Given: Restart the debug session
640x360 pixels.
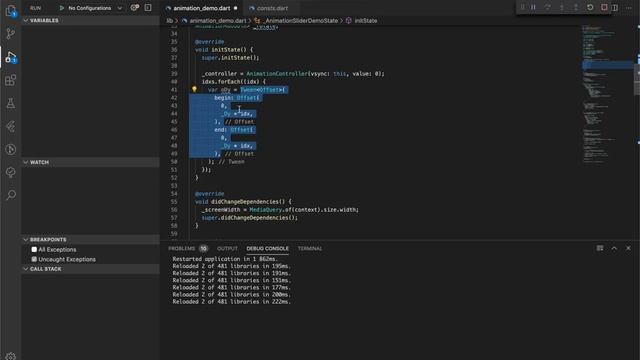Looking at the screenshot, I should (x=590, y=7).
